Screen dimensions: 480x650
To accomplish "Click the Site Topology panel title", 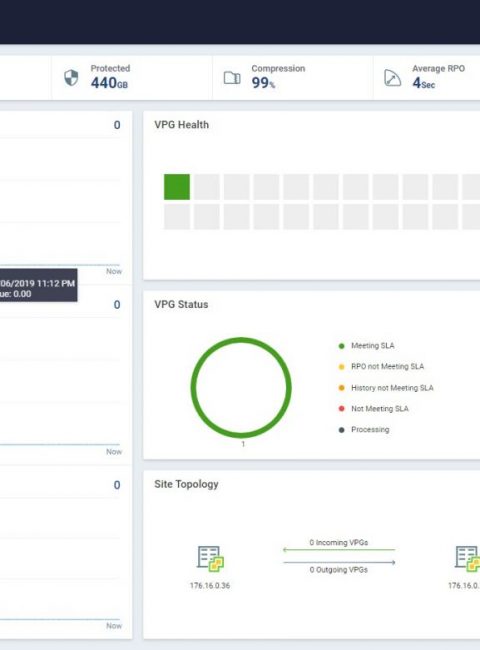I will point(186,484).
